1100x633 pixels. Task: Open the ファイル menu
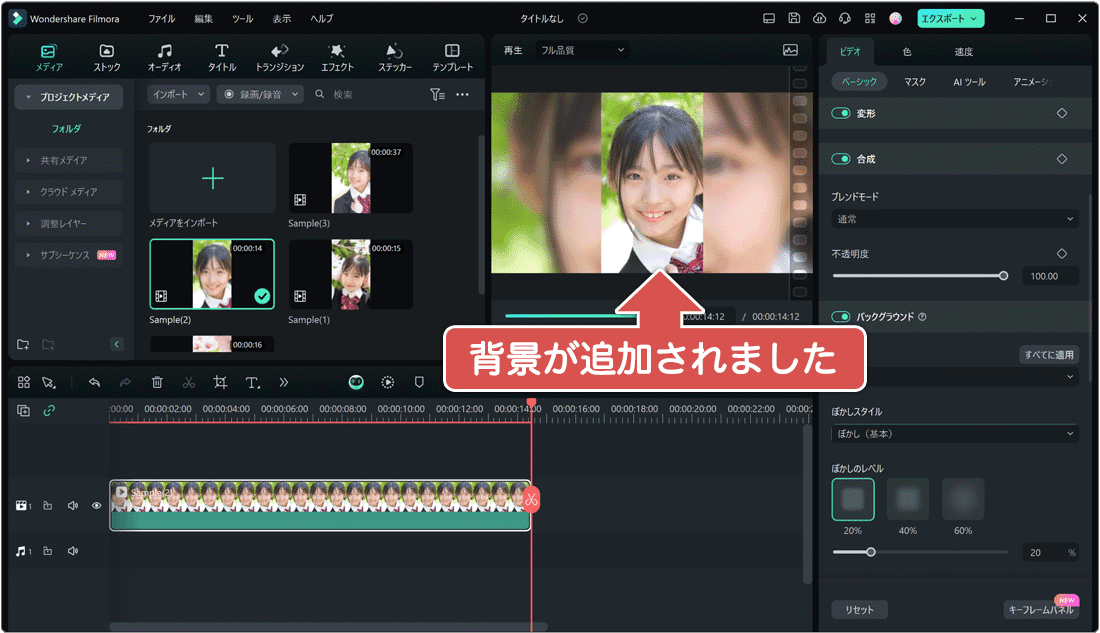coord(160,17)
